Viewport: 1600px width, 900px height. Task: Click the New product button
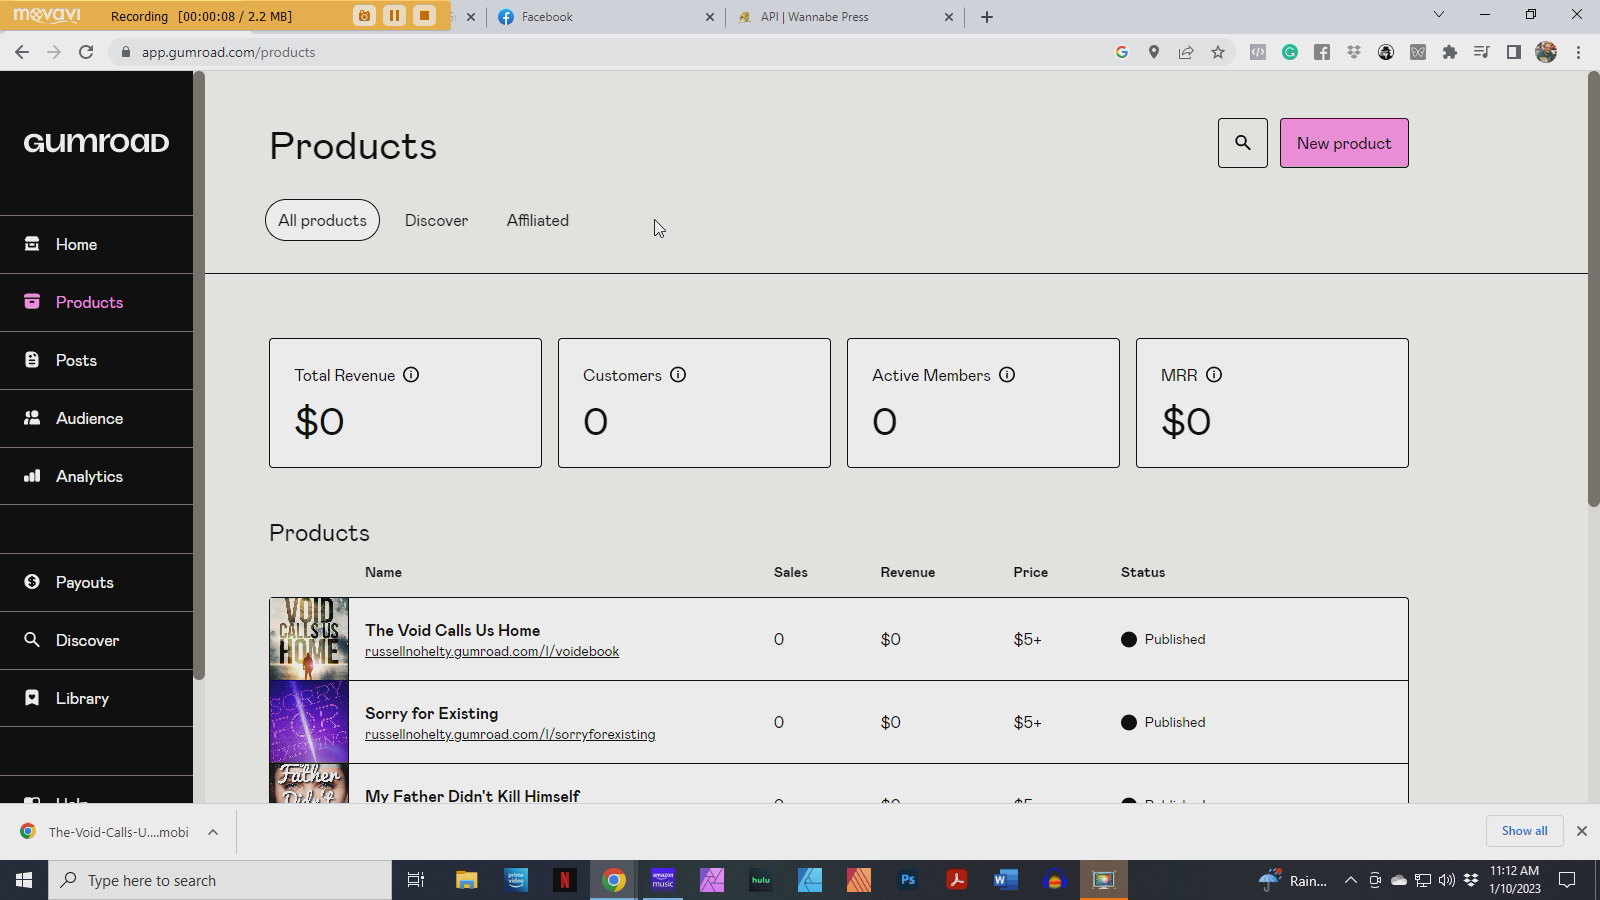click(1343, 142)
